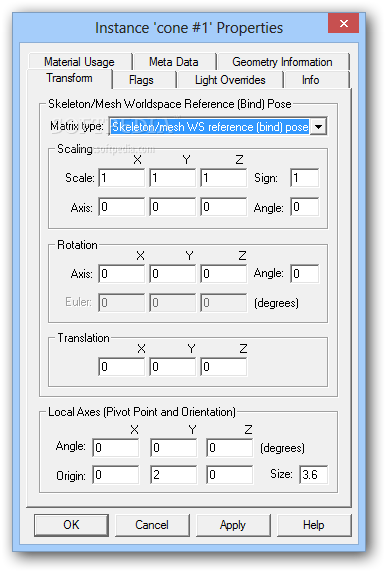386x572 pixels.
Task: Click the Scaling Scale Z field
Action: click(224, 178)
